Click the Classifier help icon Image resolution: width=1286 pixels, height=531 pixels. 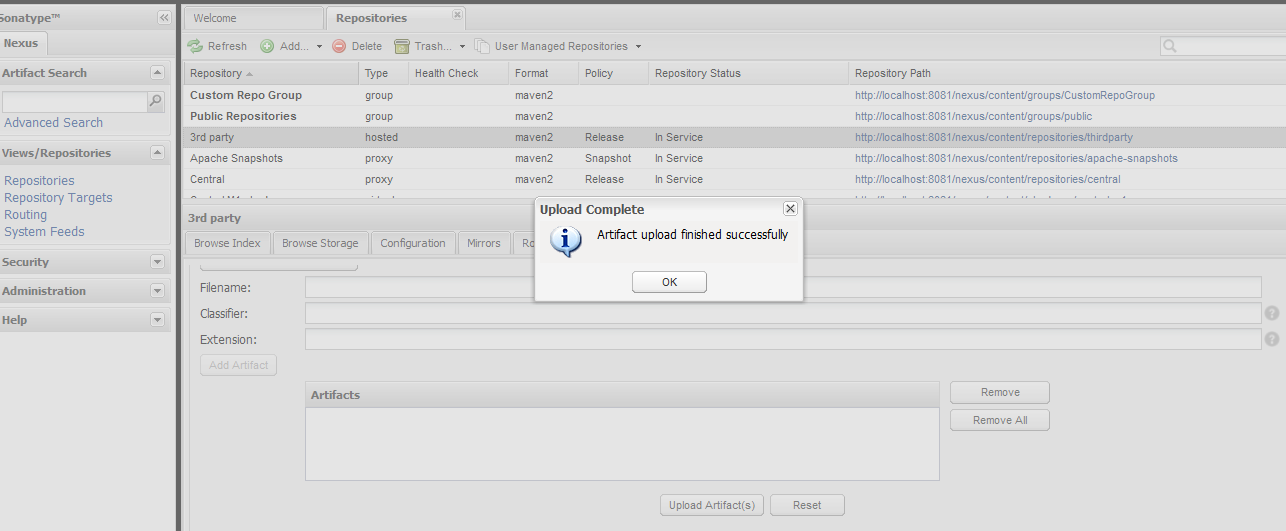pos(1272,313)
